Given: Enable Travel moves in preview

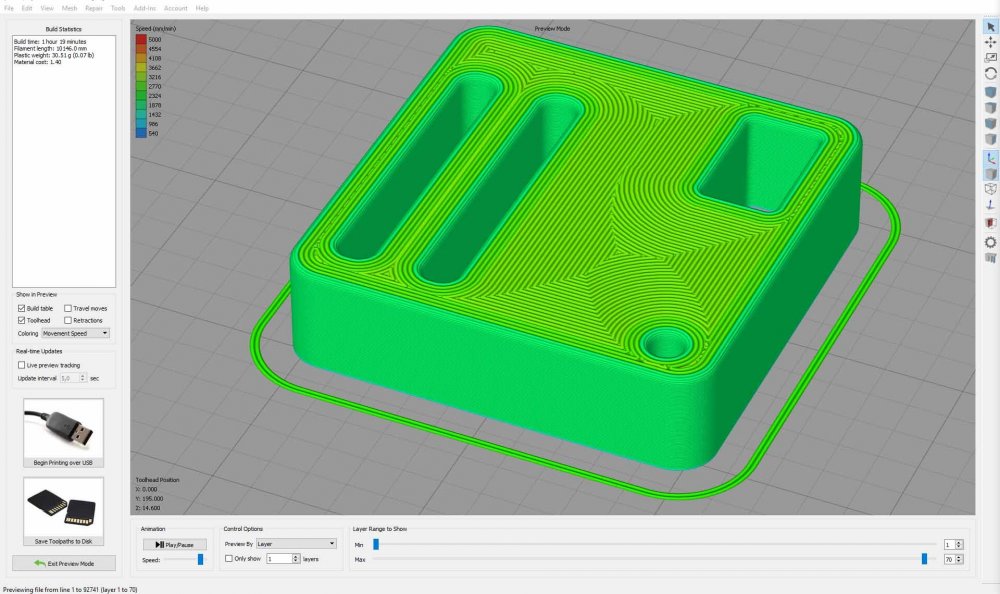Looking at the screenshot, I should [x=68, y=309].
